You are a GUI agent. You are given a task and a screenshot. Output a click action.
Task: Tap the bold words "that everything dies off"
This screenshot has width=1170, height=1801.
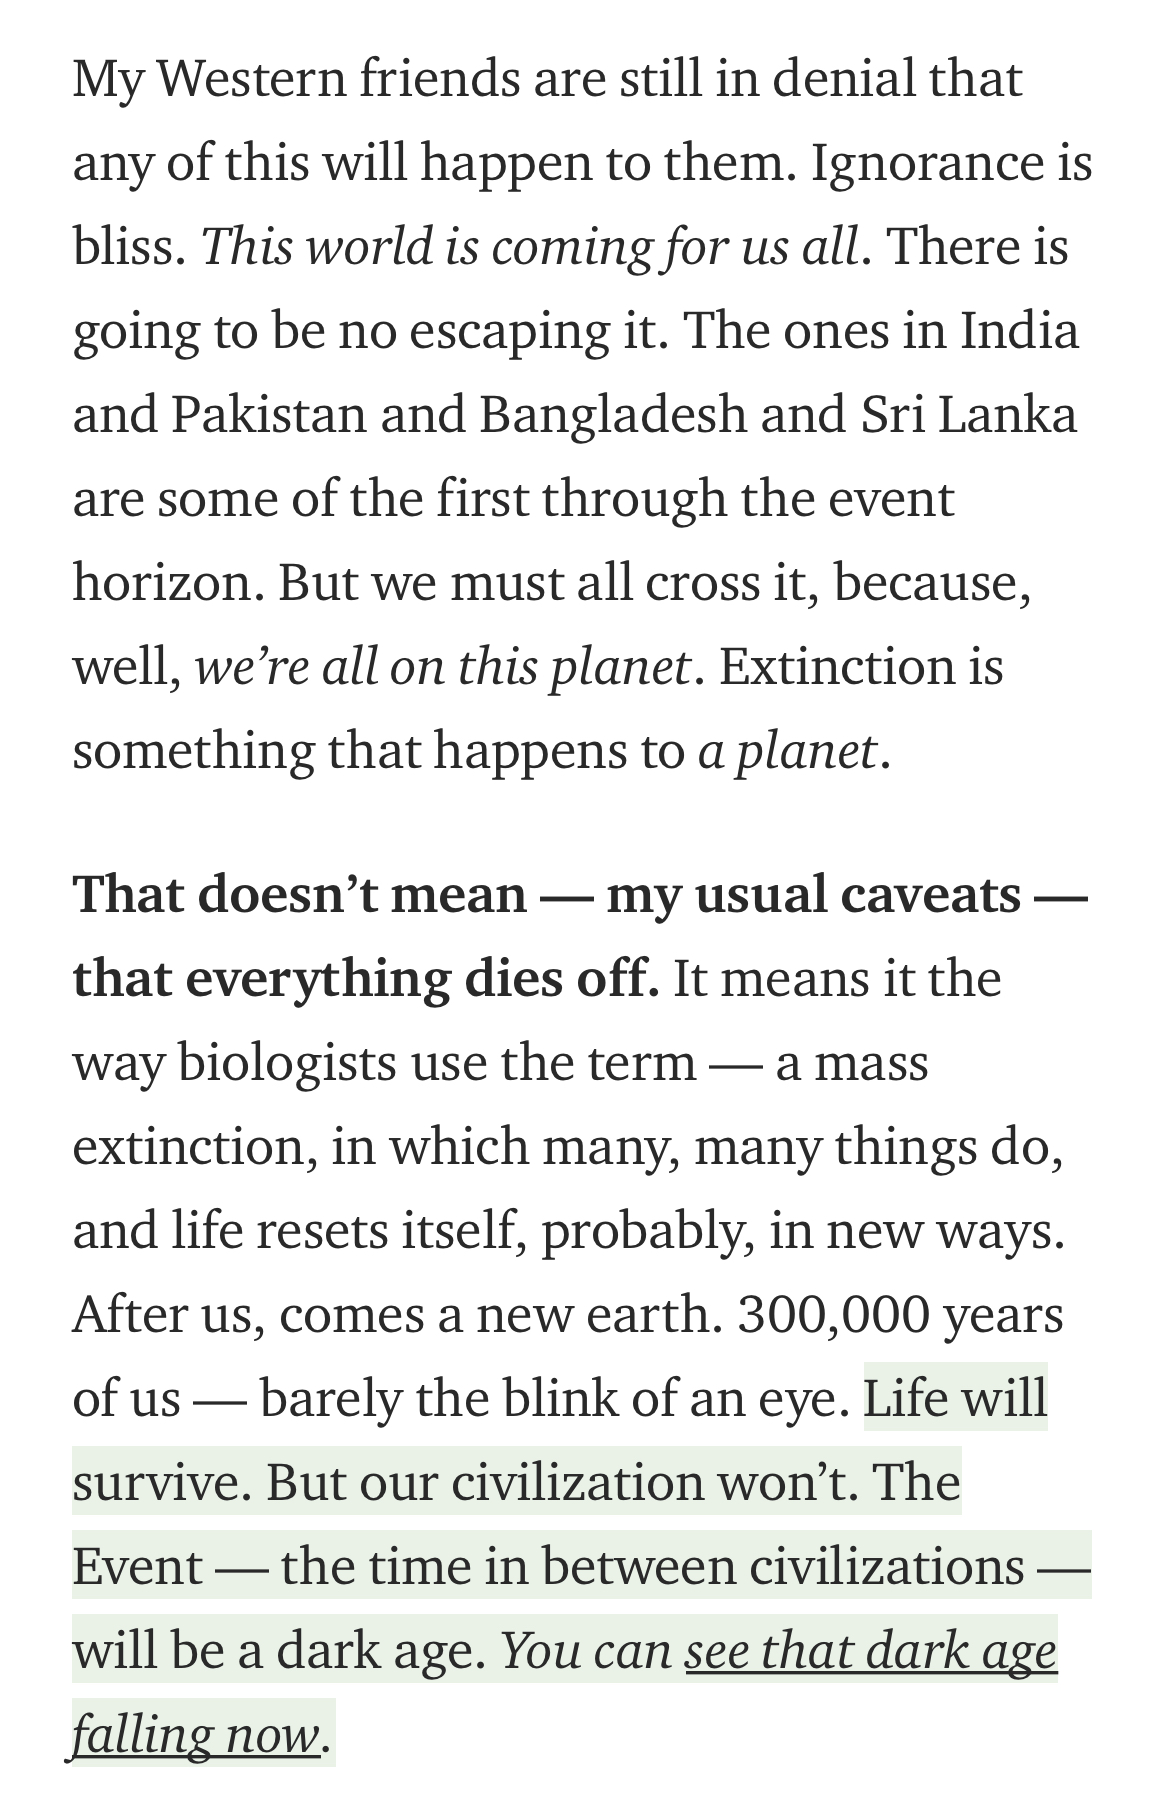pyautogui.click(x=365, y=979)
